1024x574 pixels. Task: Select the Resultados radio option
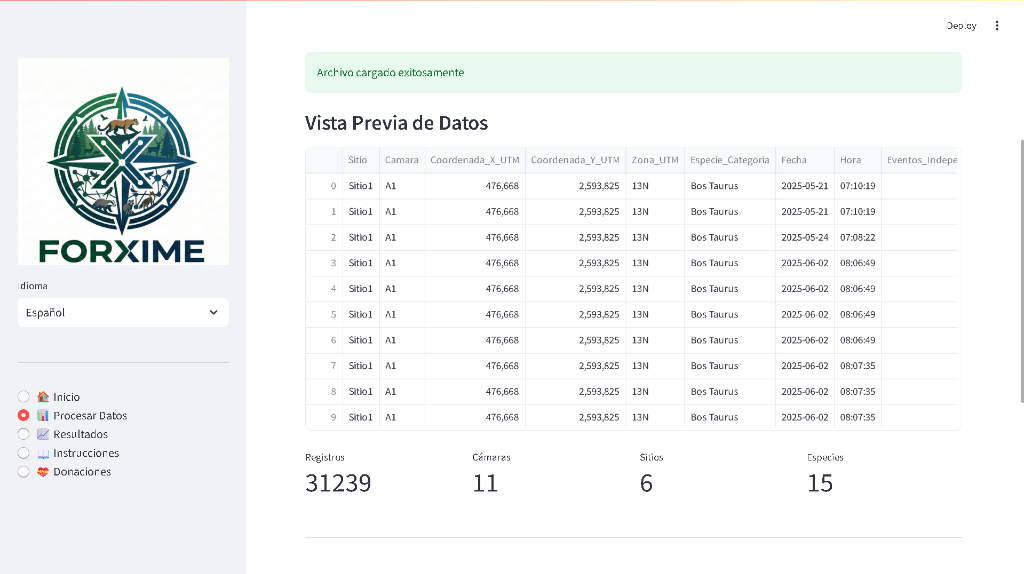click(x=24, y=435)
